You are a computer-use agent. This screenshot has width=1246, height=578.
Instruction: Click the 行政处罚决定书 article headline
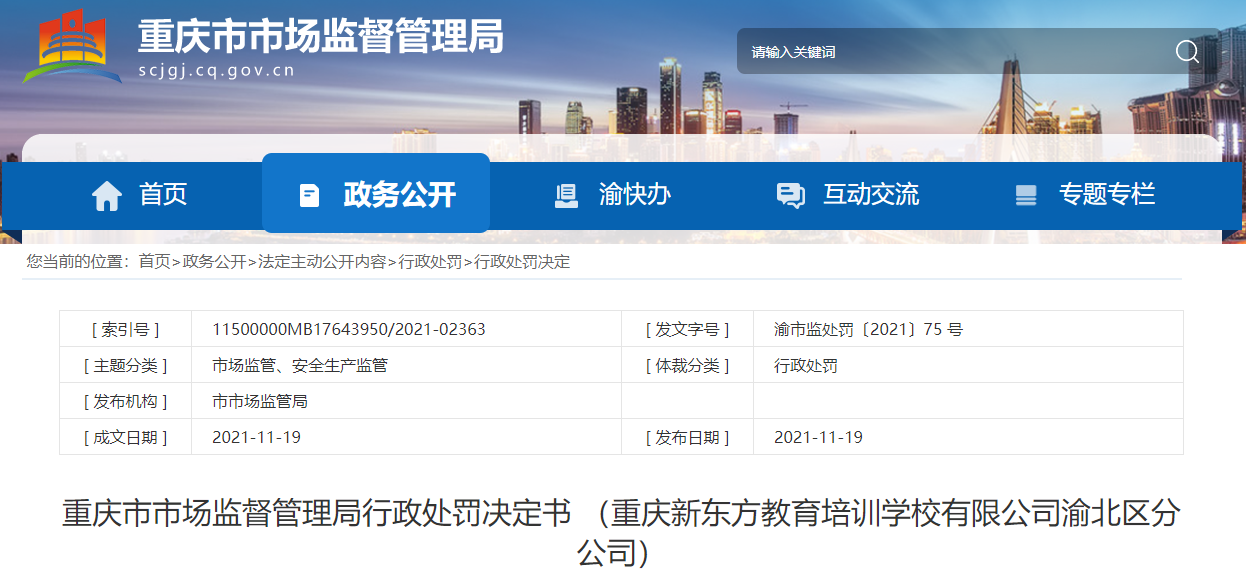[x=621, y=533]
